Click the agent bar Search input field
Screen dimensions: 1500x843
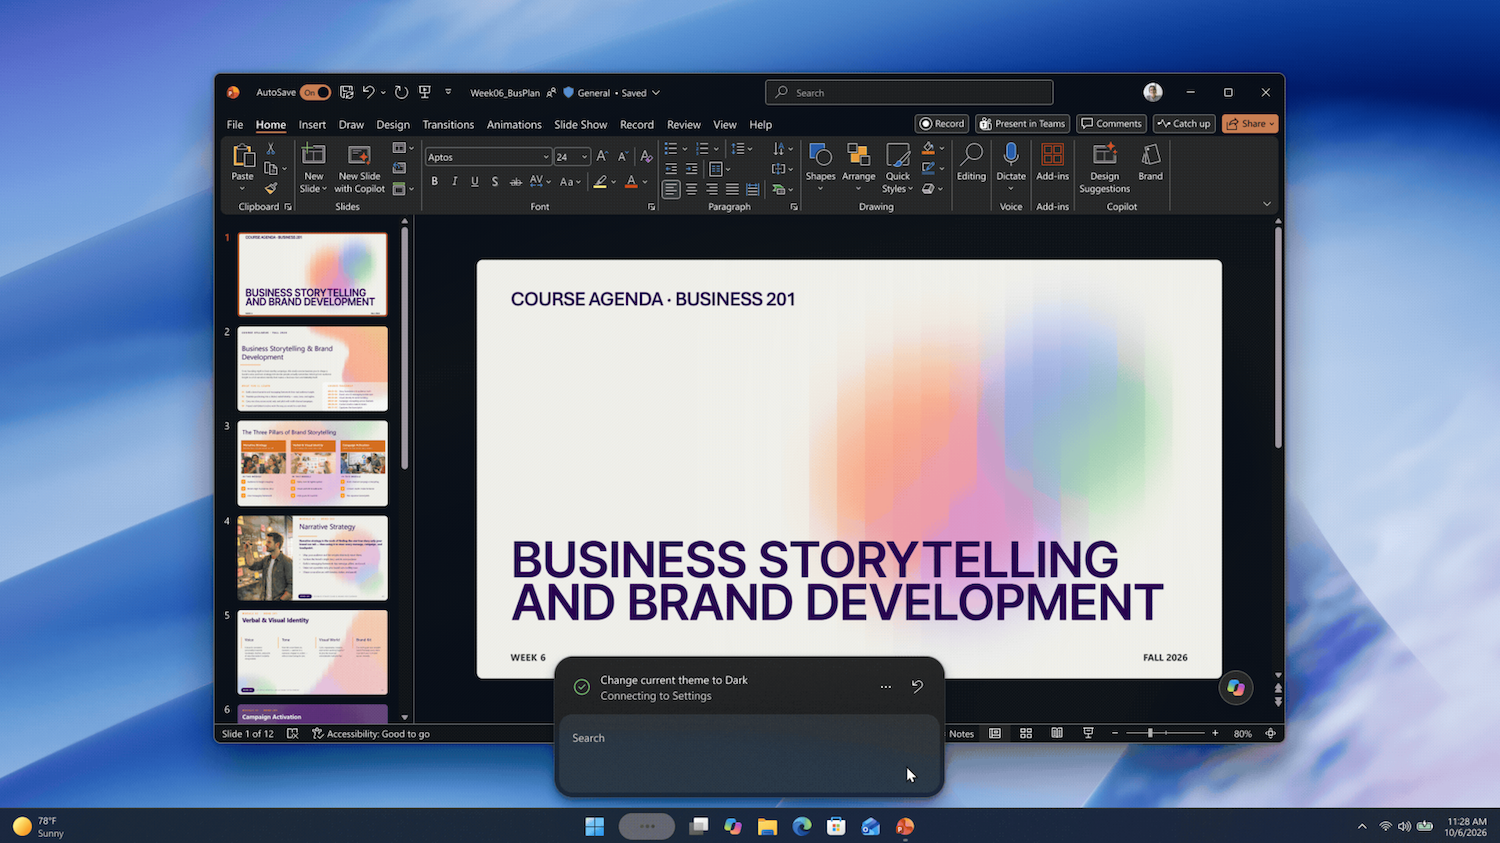(749, 755)
